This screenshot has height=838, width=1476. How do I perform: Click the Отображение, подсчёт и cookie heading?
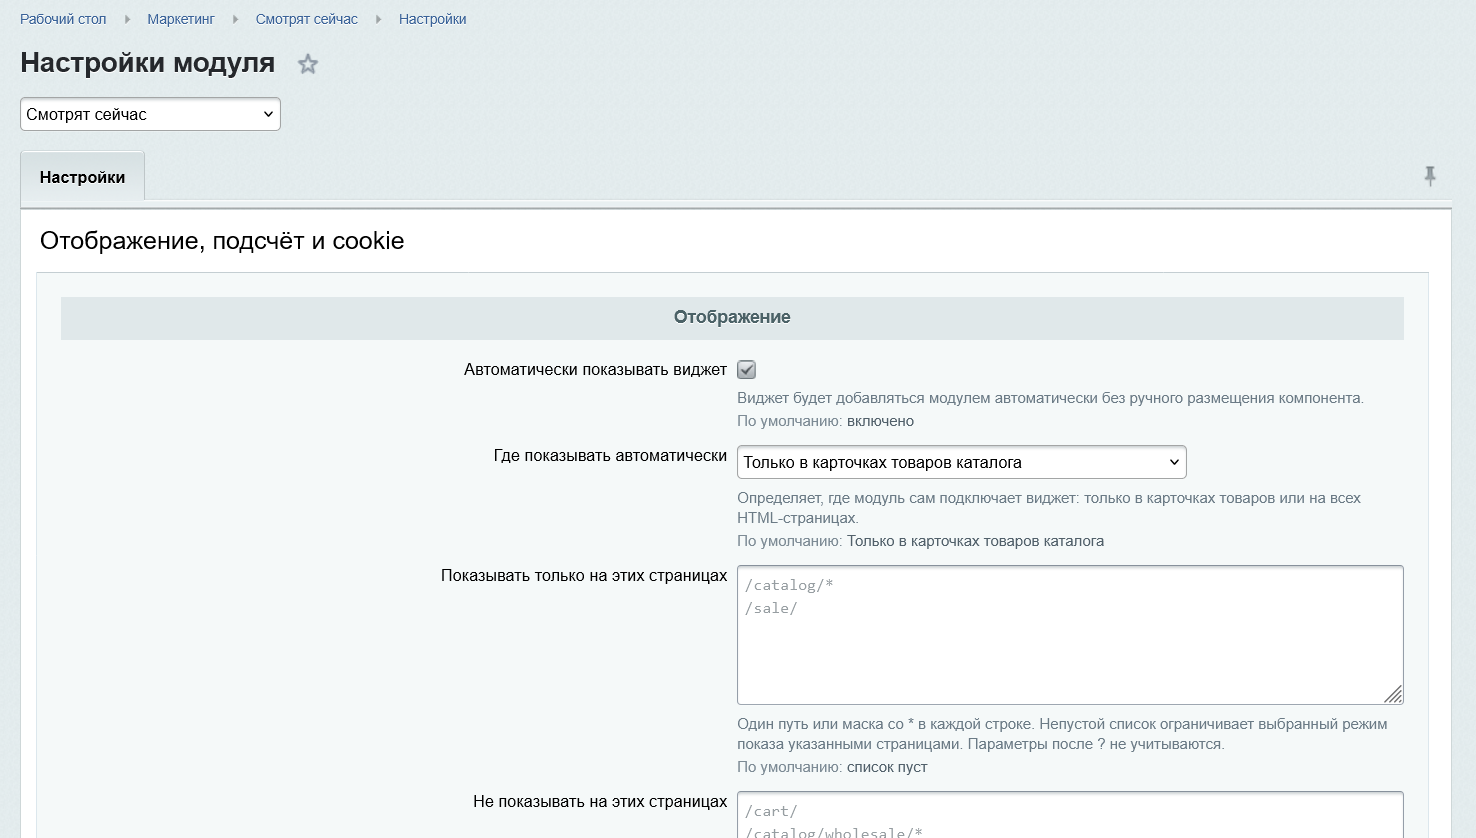222,241
